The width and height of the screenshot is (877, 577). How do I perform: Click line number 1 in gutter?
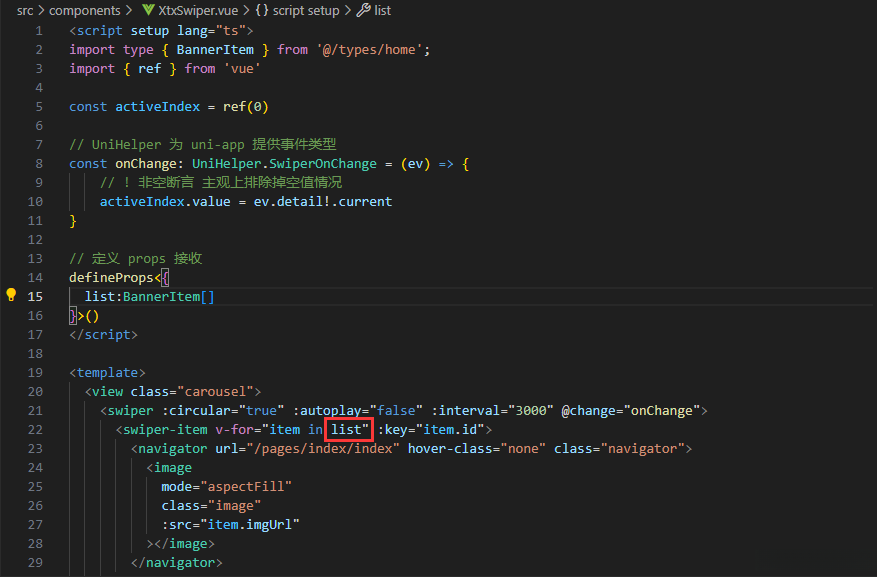39,31
